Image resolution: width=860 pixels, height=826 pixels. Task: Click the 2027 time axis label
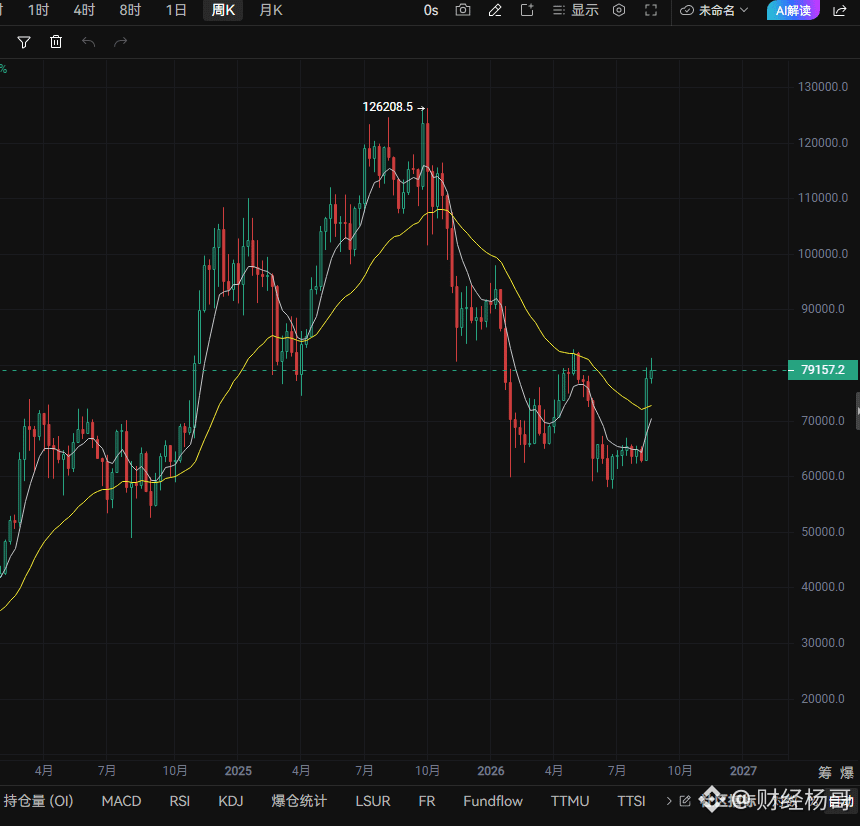(x=743, y=771)
